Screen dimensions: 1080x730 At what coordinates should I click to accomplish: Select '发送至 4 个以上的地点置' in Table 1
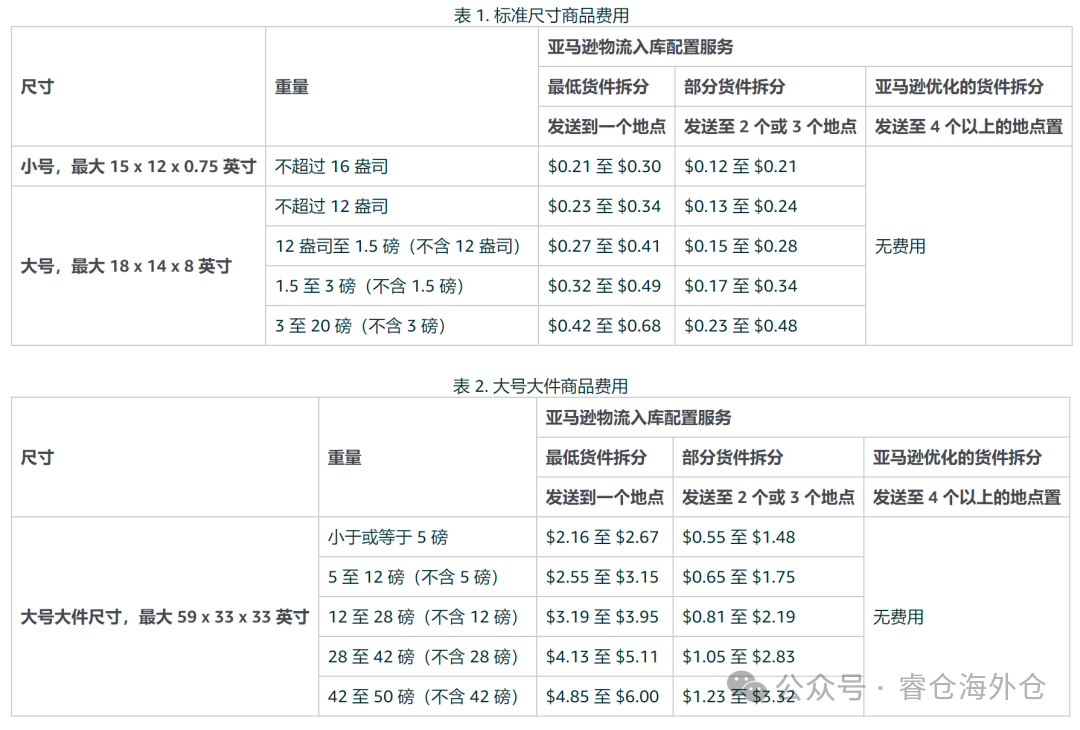(x=968, y=127)
